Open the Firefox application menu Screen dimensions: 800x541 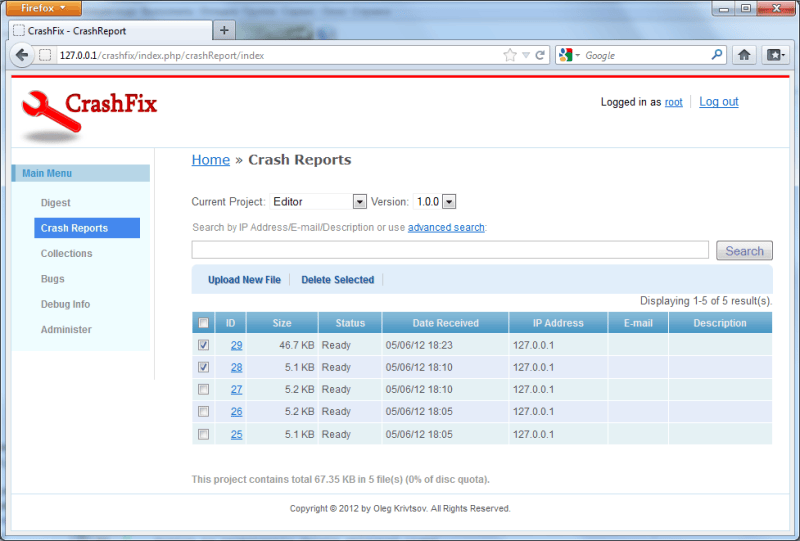[43, 8]
